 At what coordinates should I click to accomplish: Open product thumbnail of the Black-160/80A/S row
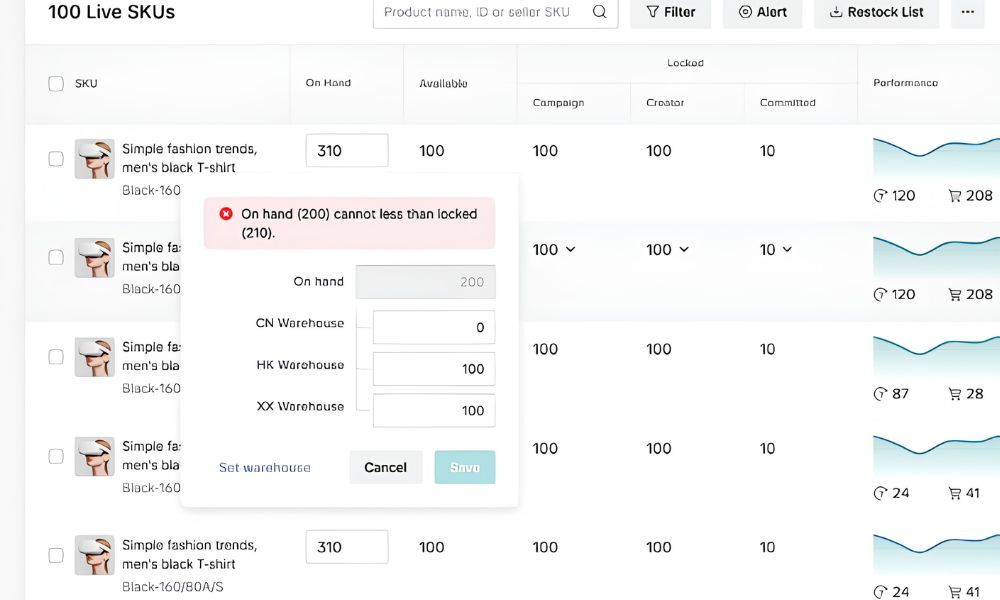[94, 555]
